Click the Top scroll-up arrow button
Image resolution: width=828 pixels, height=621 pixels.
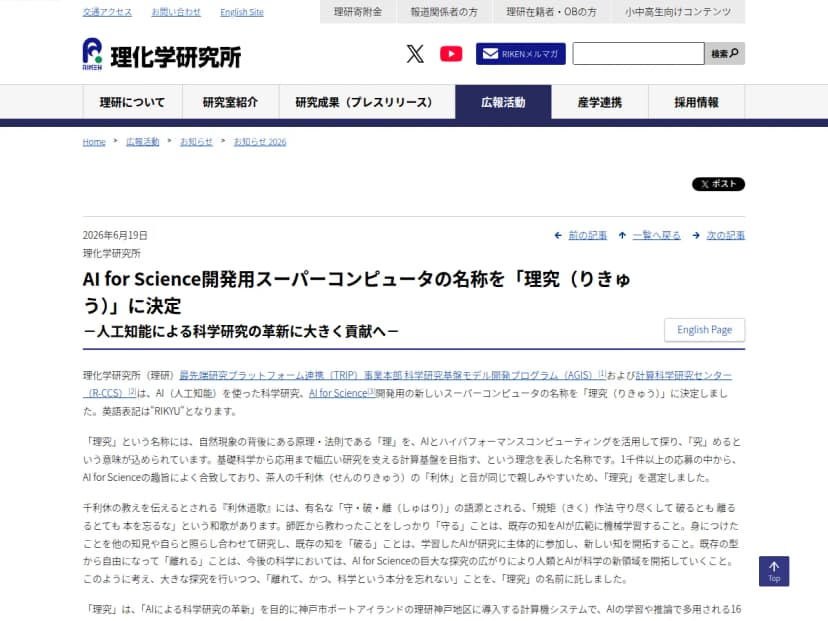[774, 571]
